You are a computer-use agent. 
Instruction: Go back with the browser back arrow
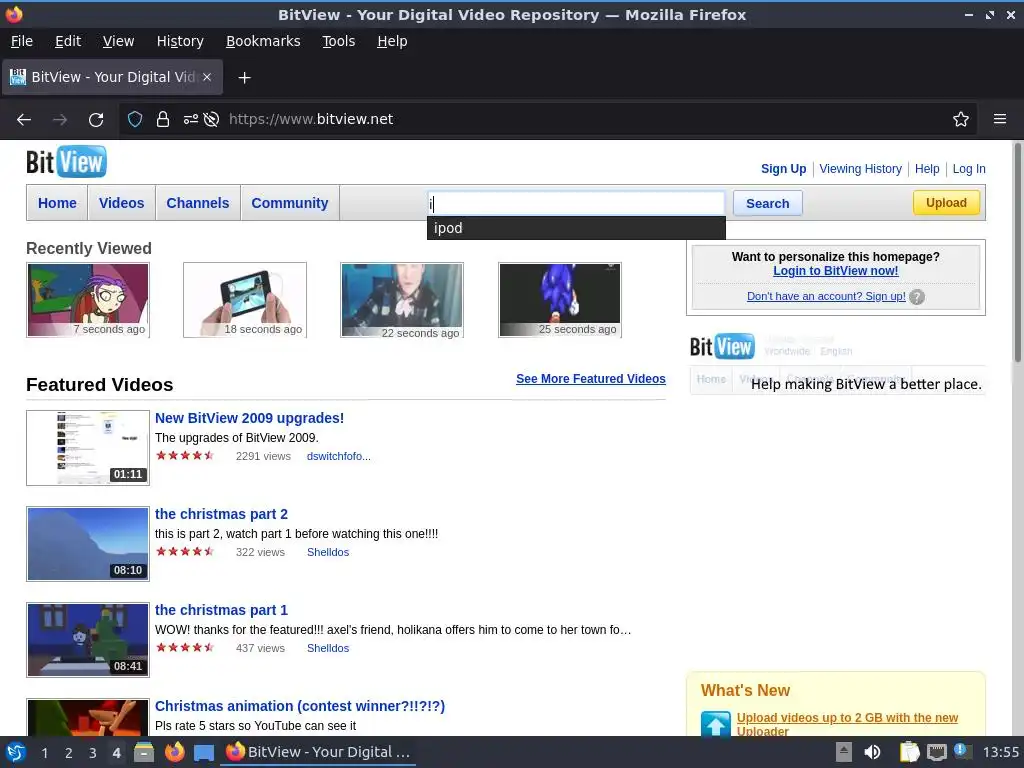[24, 120]
